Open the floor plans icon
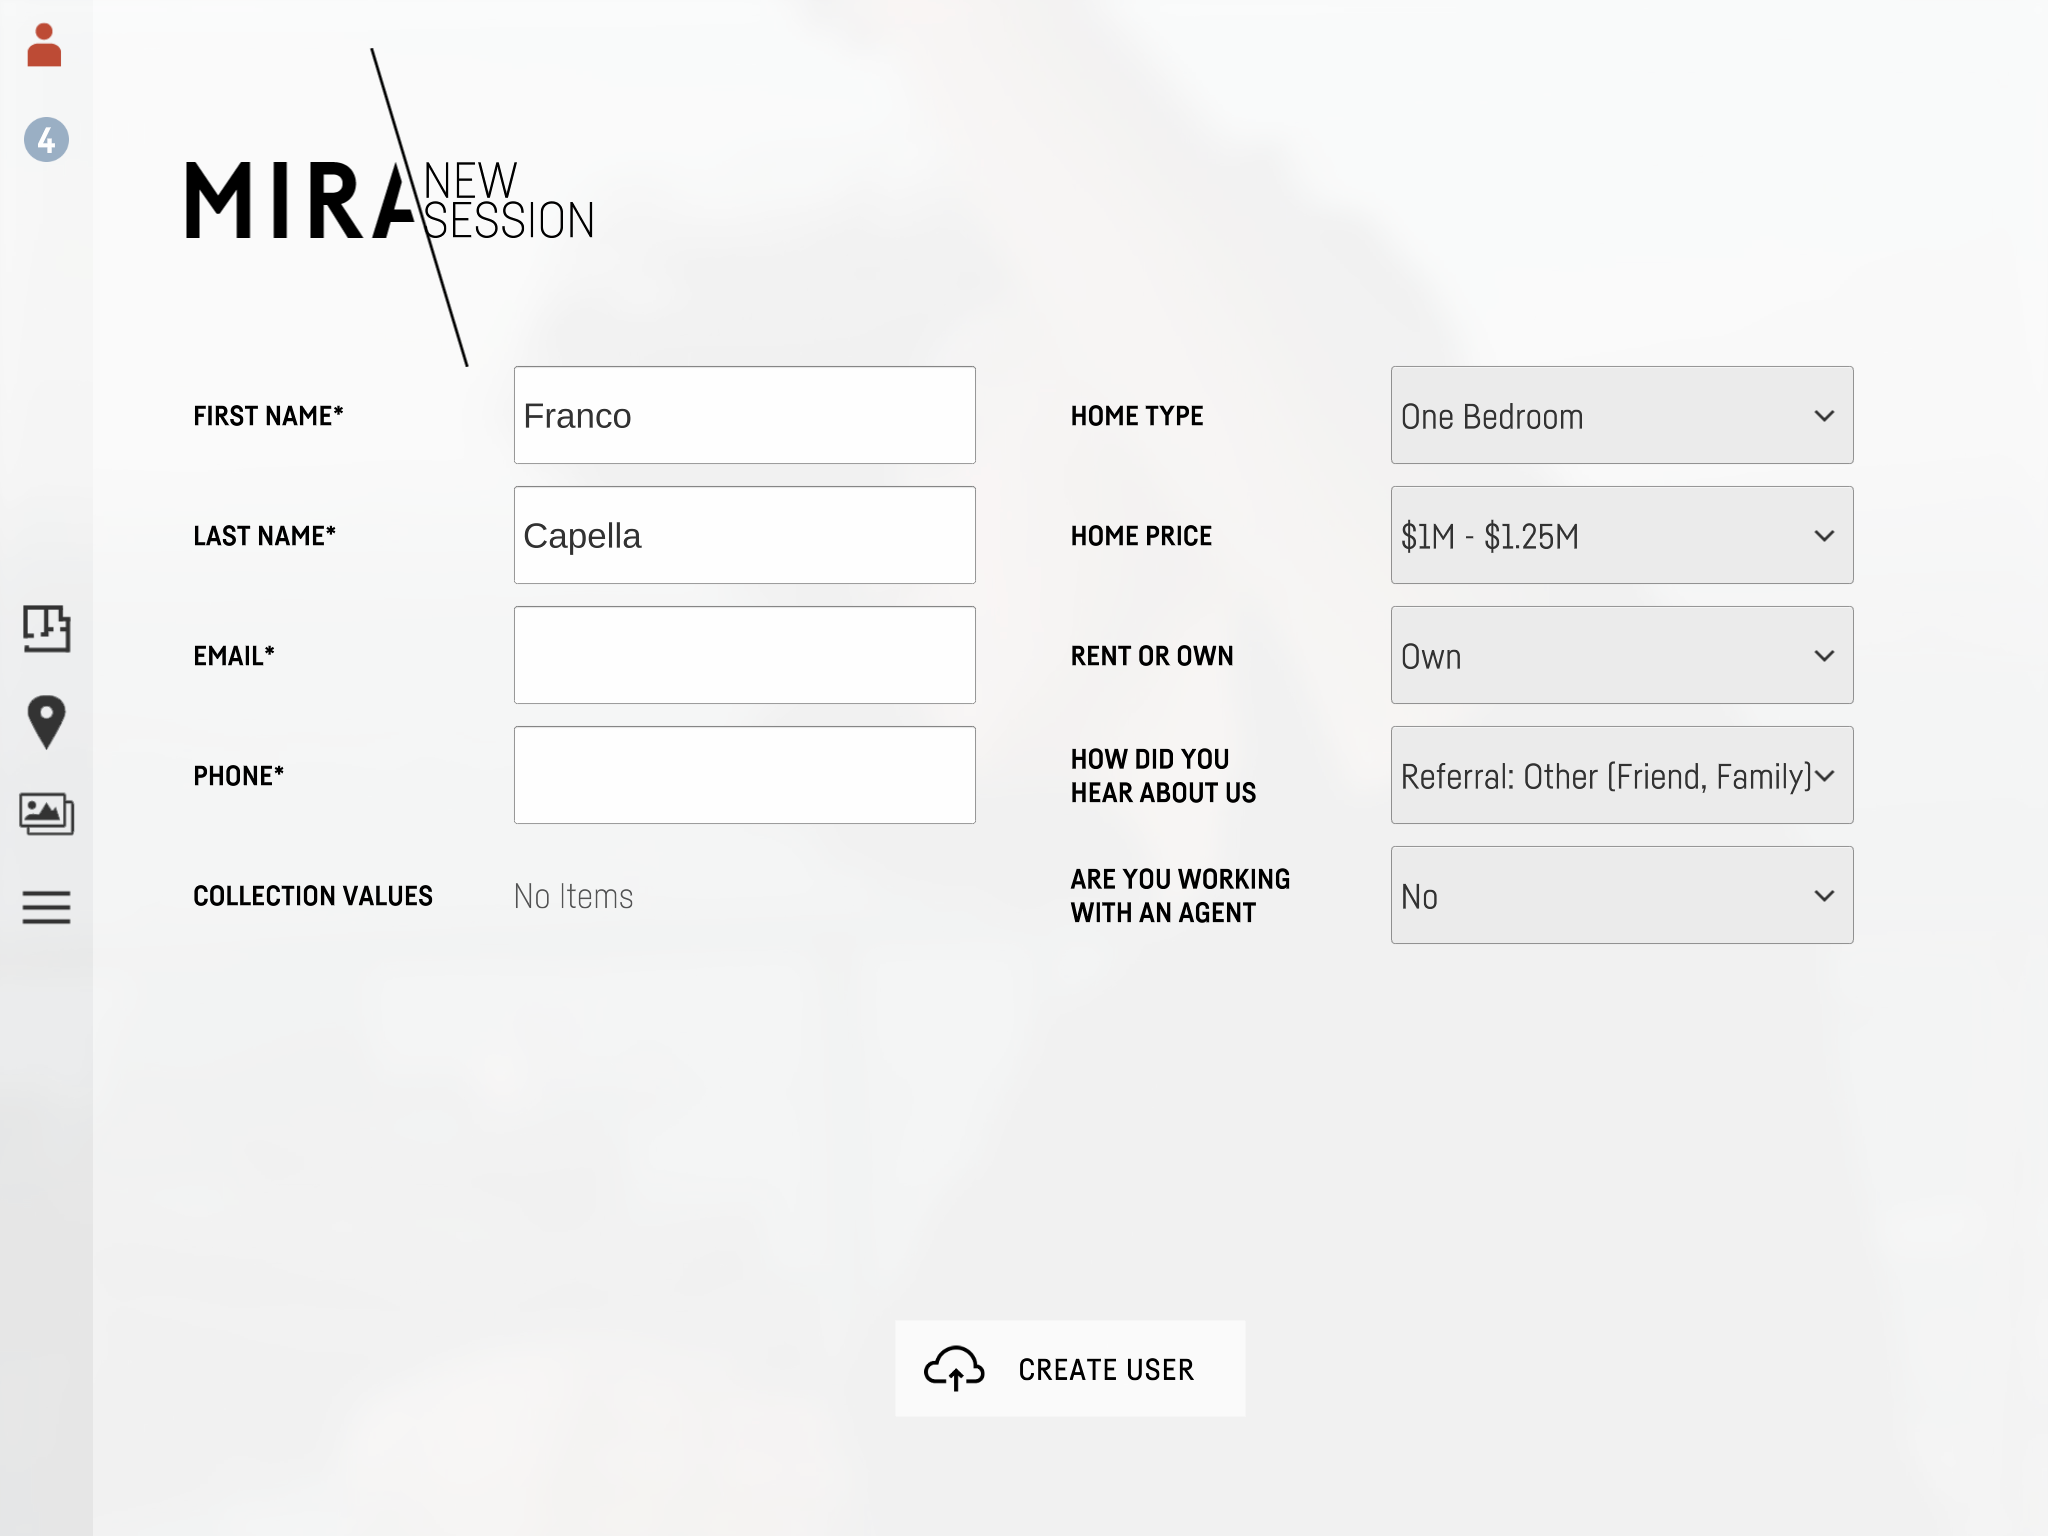 coord(46,629)
